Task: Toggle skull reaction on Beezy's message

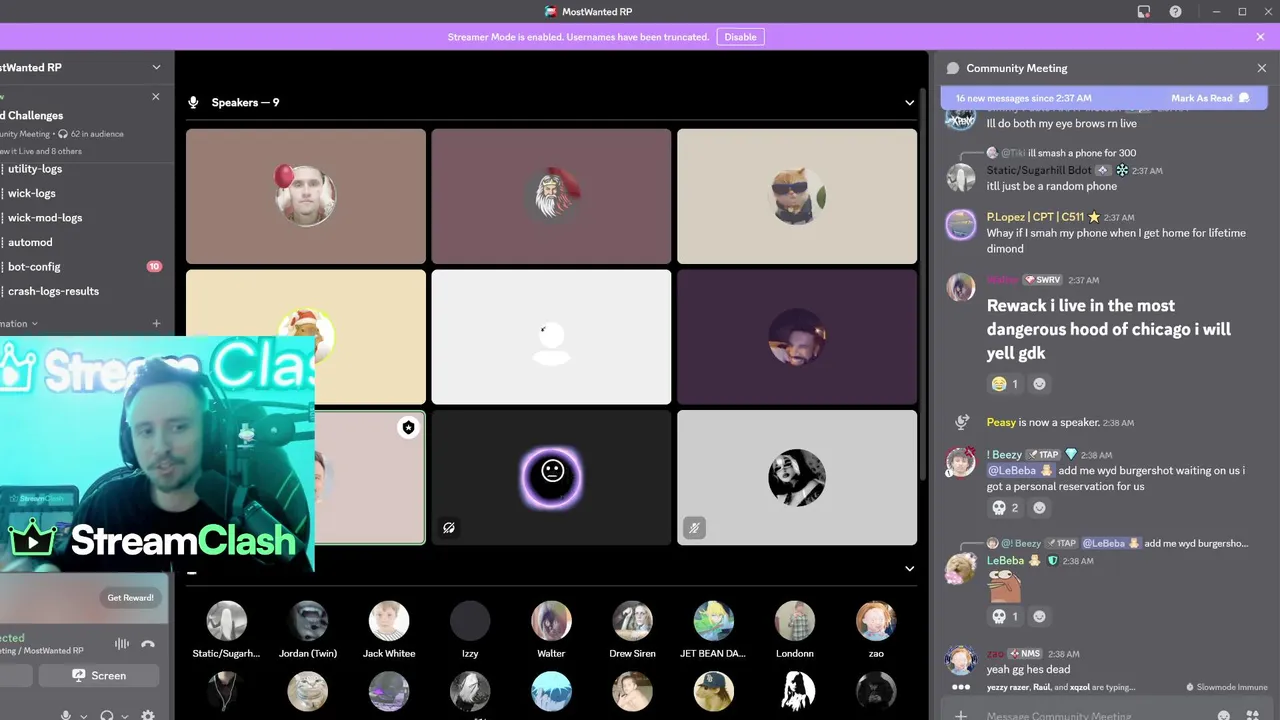Action: click(1005, 508)
